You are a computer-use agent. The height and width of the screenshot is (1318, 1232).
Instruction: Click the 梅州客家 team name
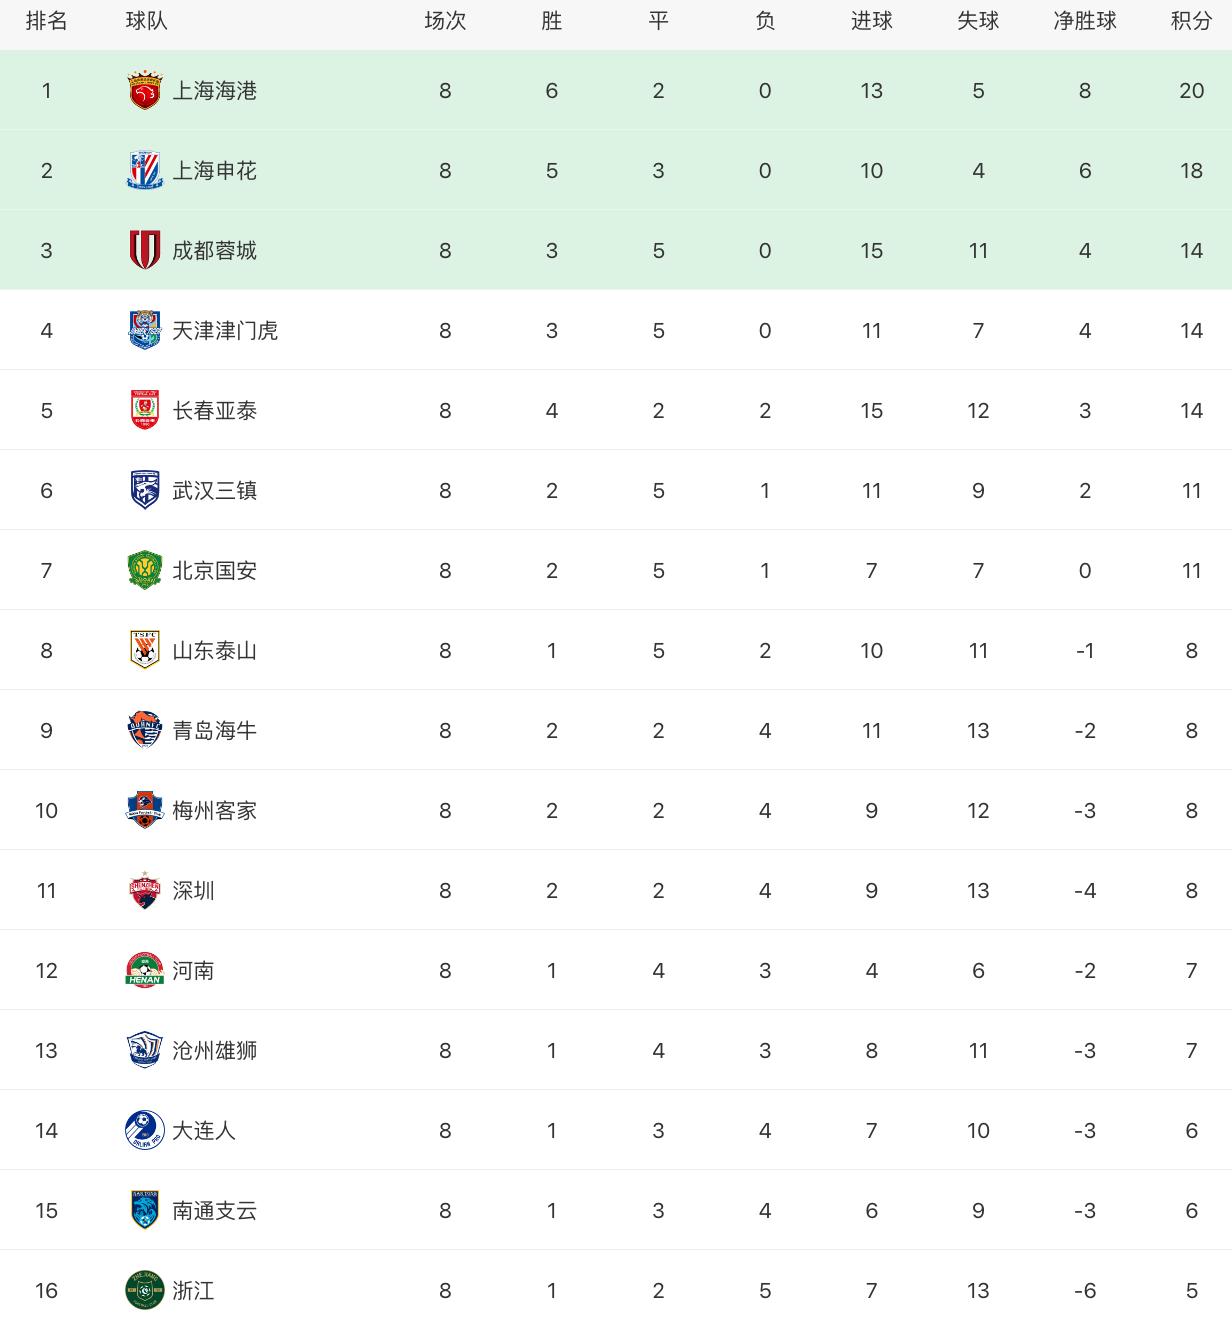coord(214,811)
